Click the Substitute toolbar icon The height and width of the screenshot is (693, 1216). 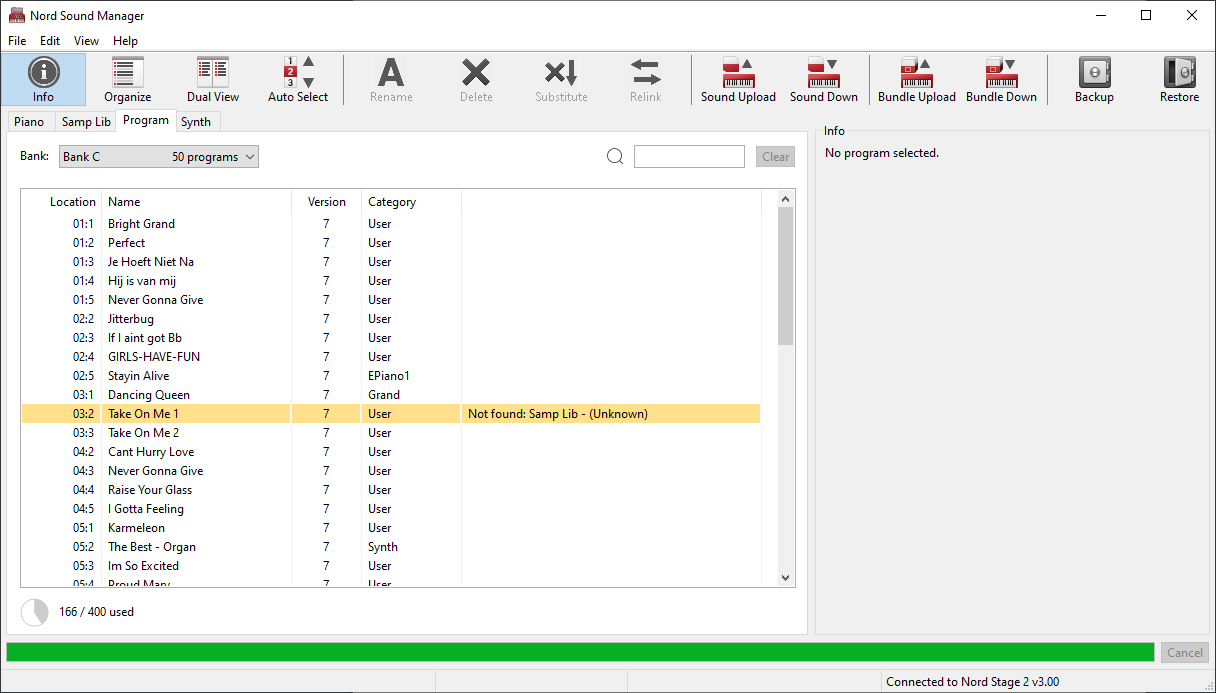point(561,79)
